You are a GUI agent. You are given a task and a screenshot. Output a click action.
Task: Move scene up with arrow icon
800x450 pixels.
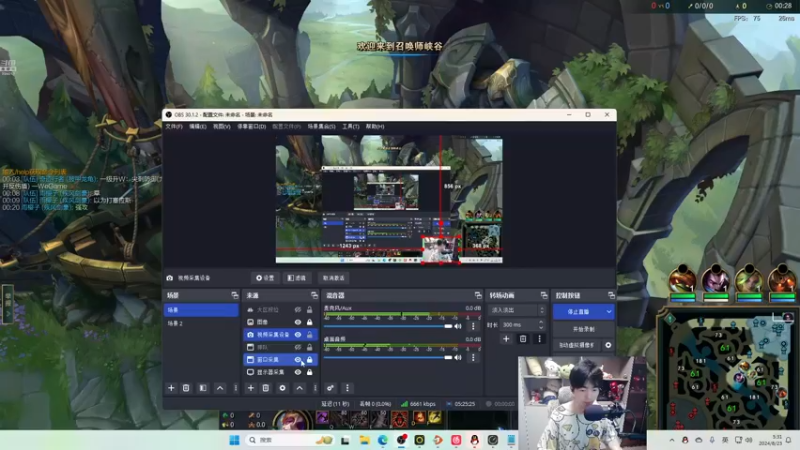[220, 388]
